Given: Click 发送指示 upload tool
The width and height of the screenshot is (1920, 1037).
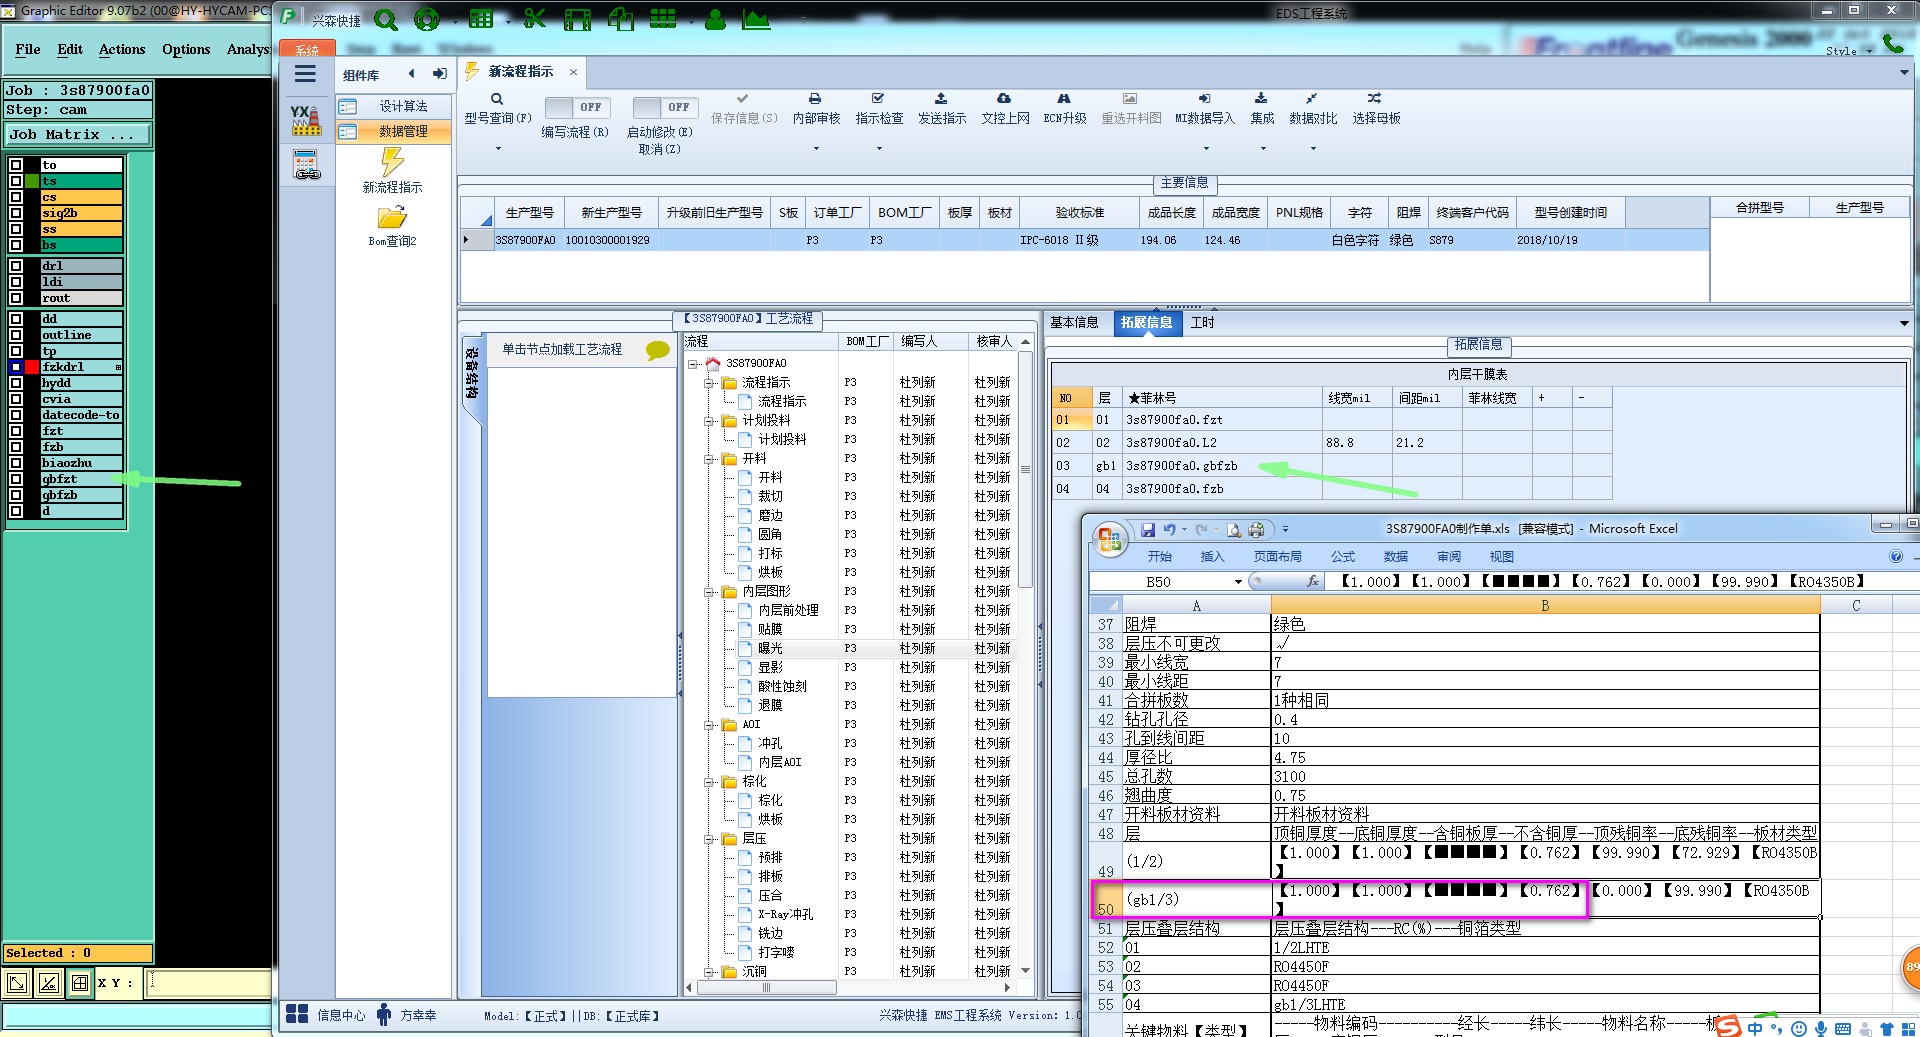Looking at the screenshot, I should tap(941, 109).
